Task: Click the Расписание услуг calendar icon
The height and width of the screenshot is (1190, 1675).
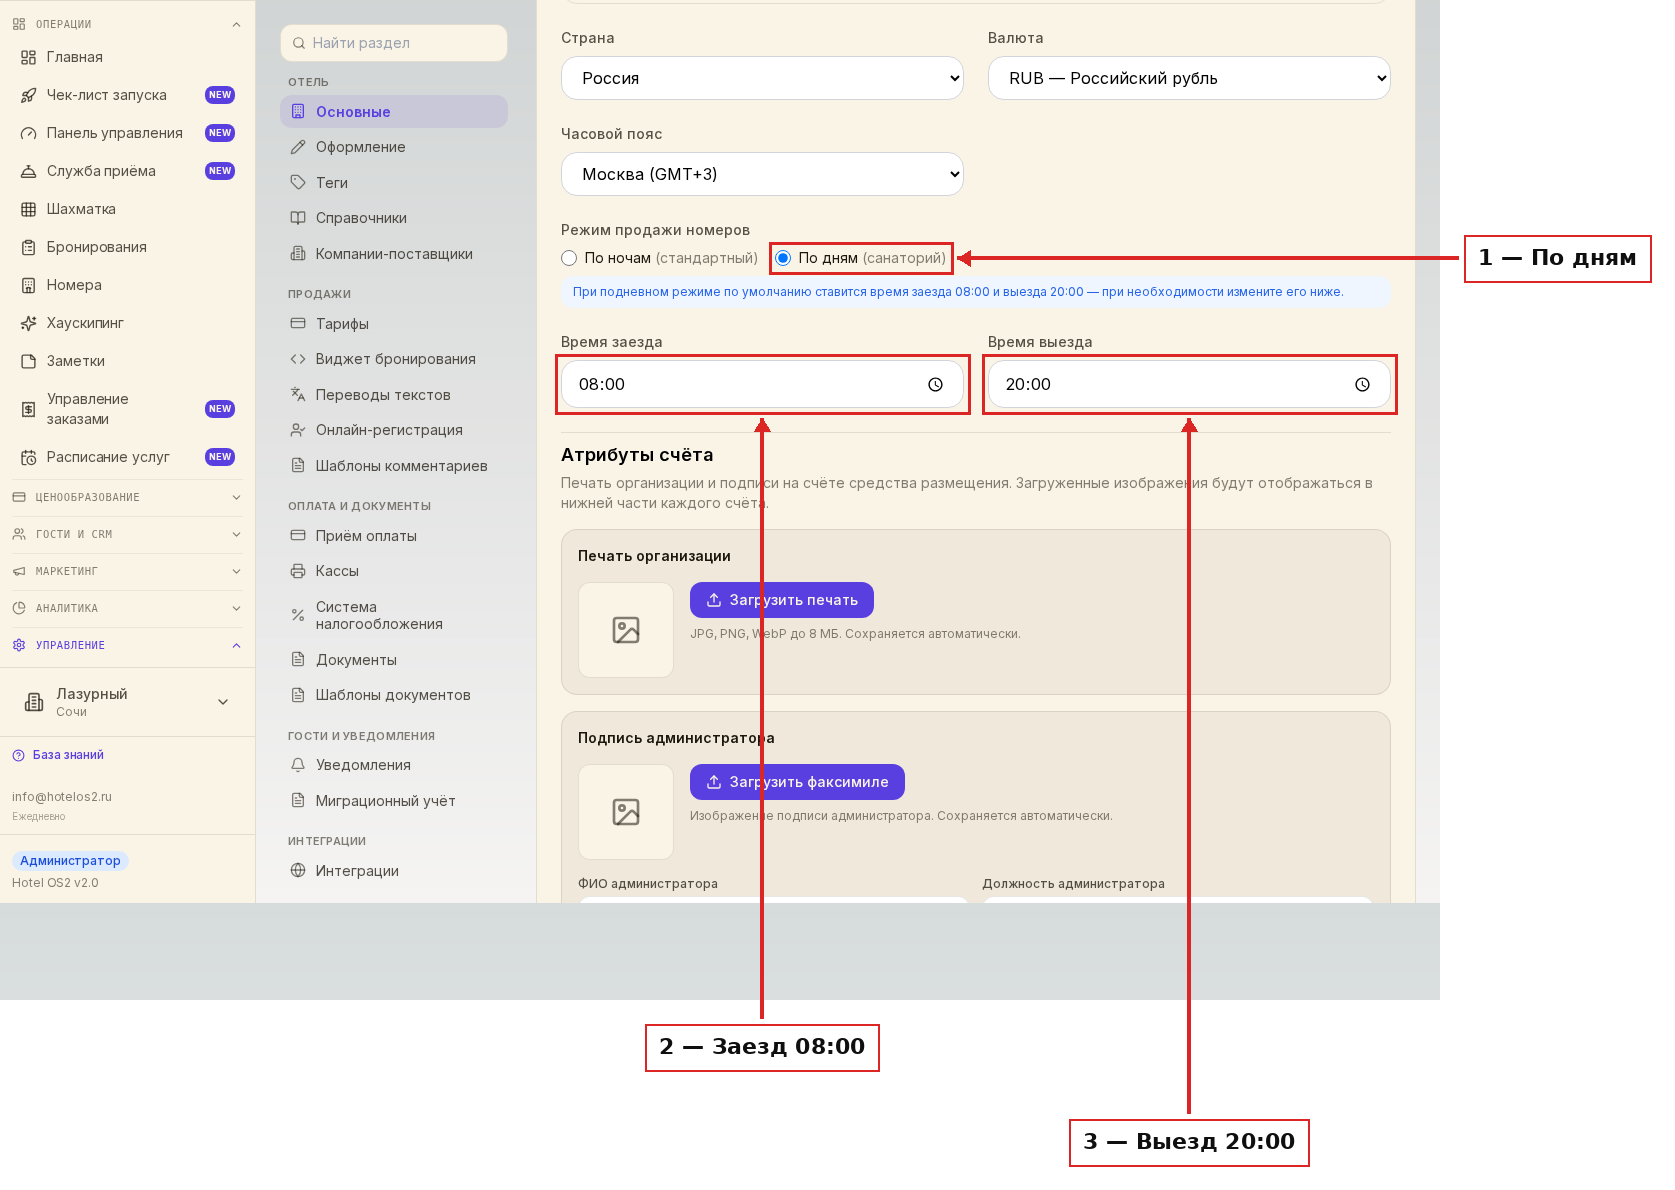Action: click(28, 457)
